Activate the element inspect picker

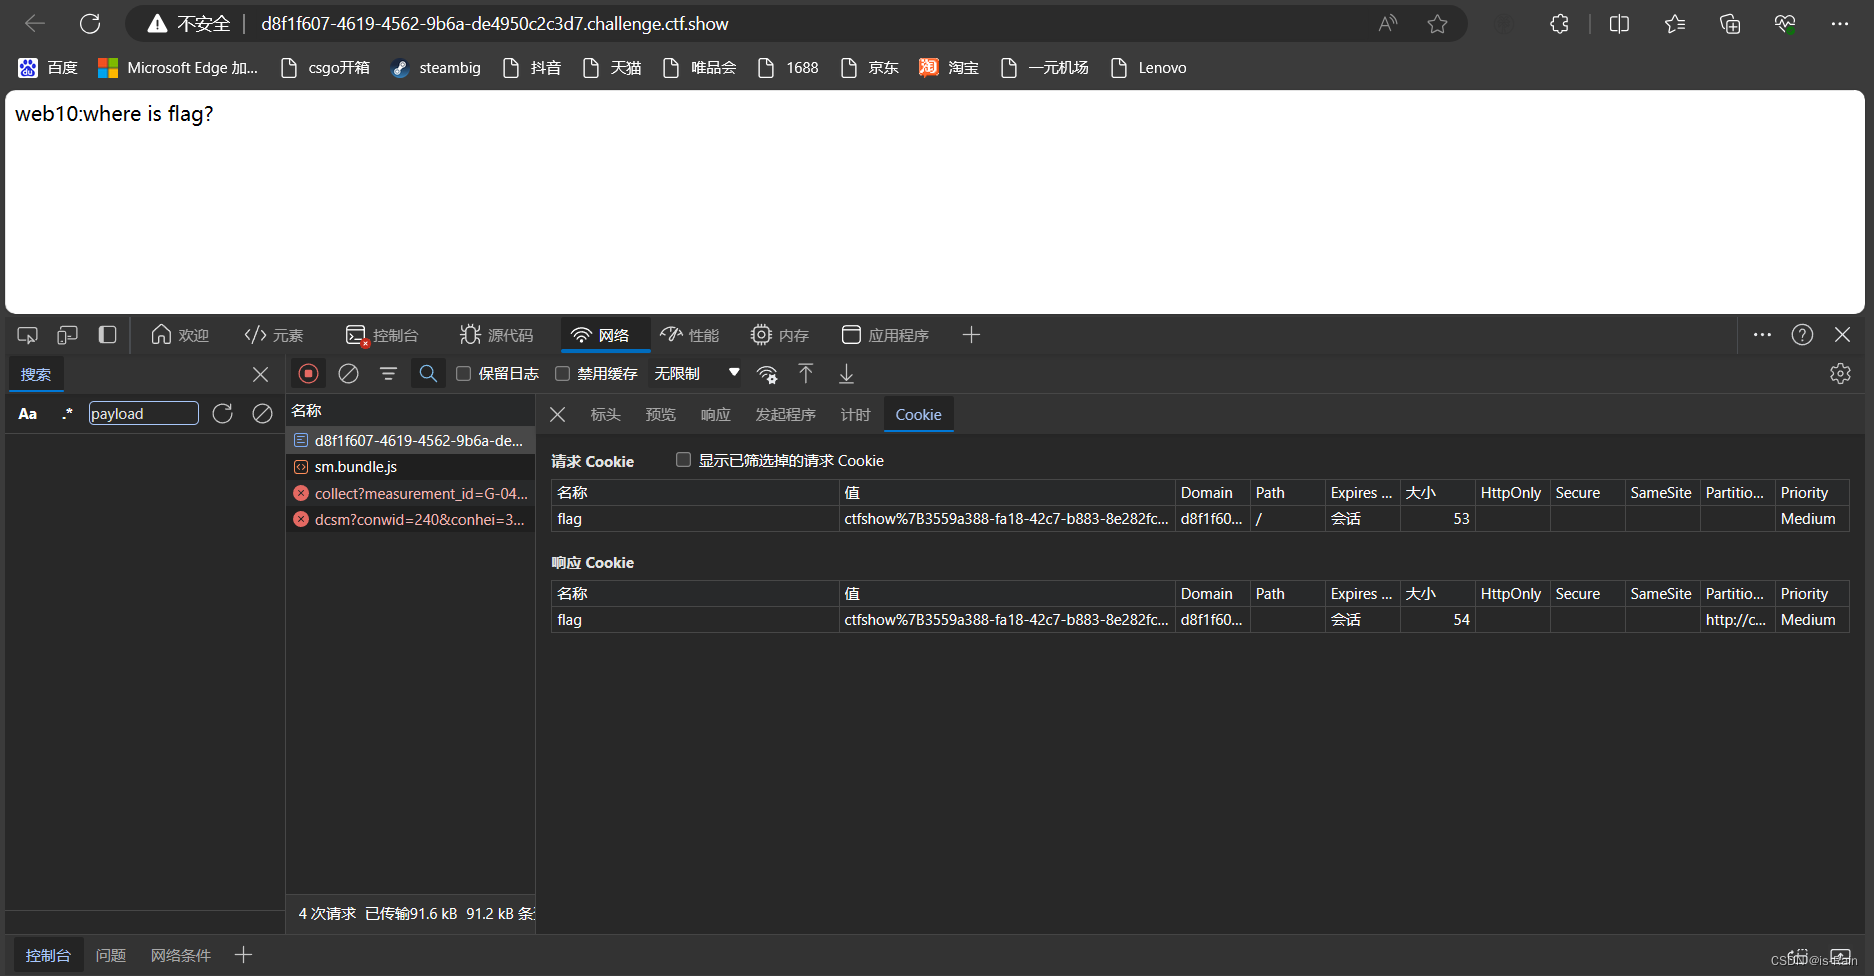(27, 334)
